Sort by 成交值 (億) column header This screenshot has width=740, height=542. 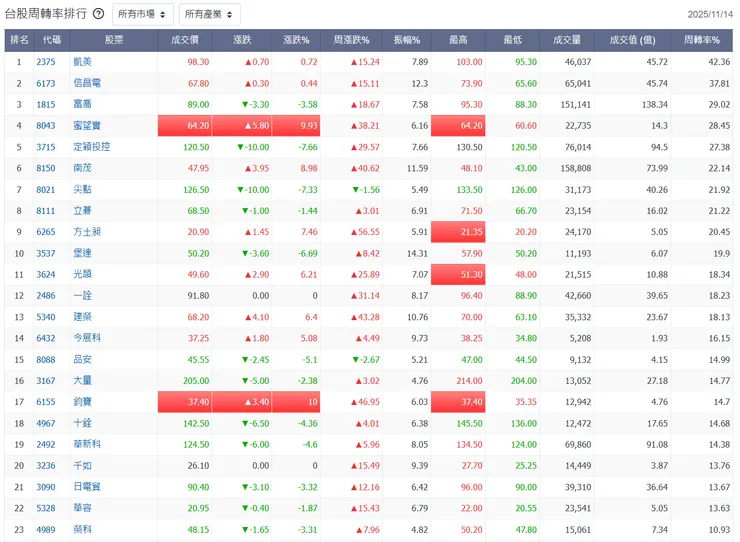point(632,40)
